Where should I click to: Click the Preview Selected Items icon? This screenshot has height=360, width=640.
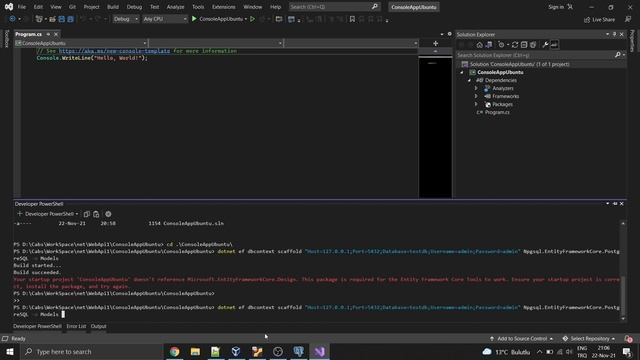tap(554, 45)
